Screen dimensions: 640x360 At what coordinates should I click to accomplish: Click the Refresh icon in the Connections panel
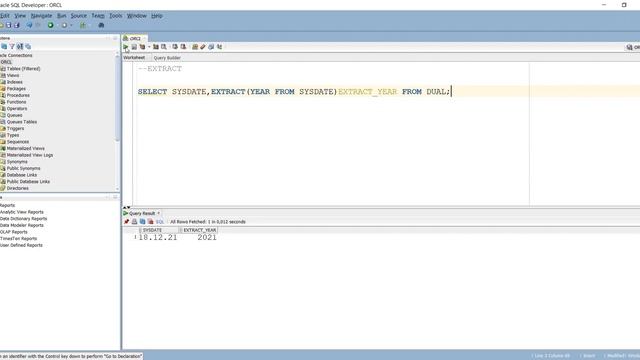[4, 47]
